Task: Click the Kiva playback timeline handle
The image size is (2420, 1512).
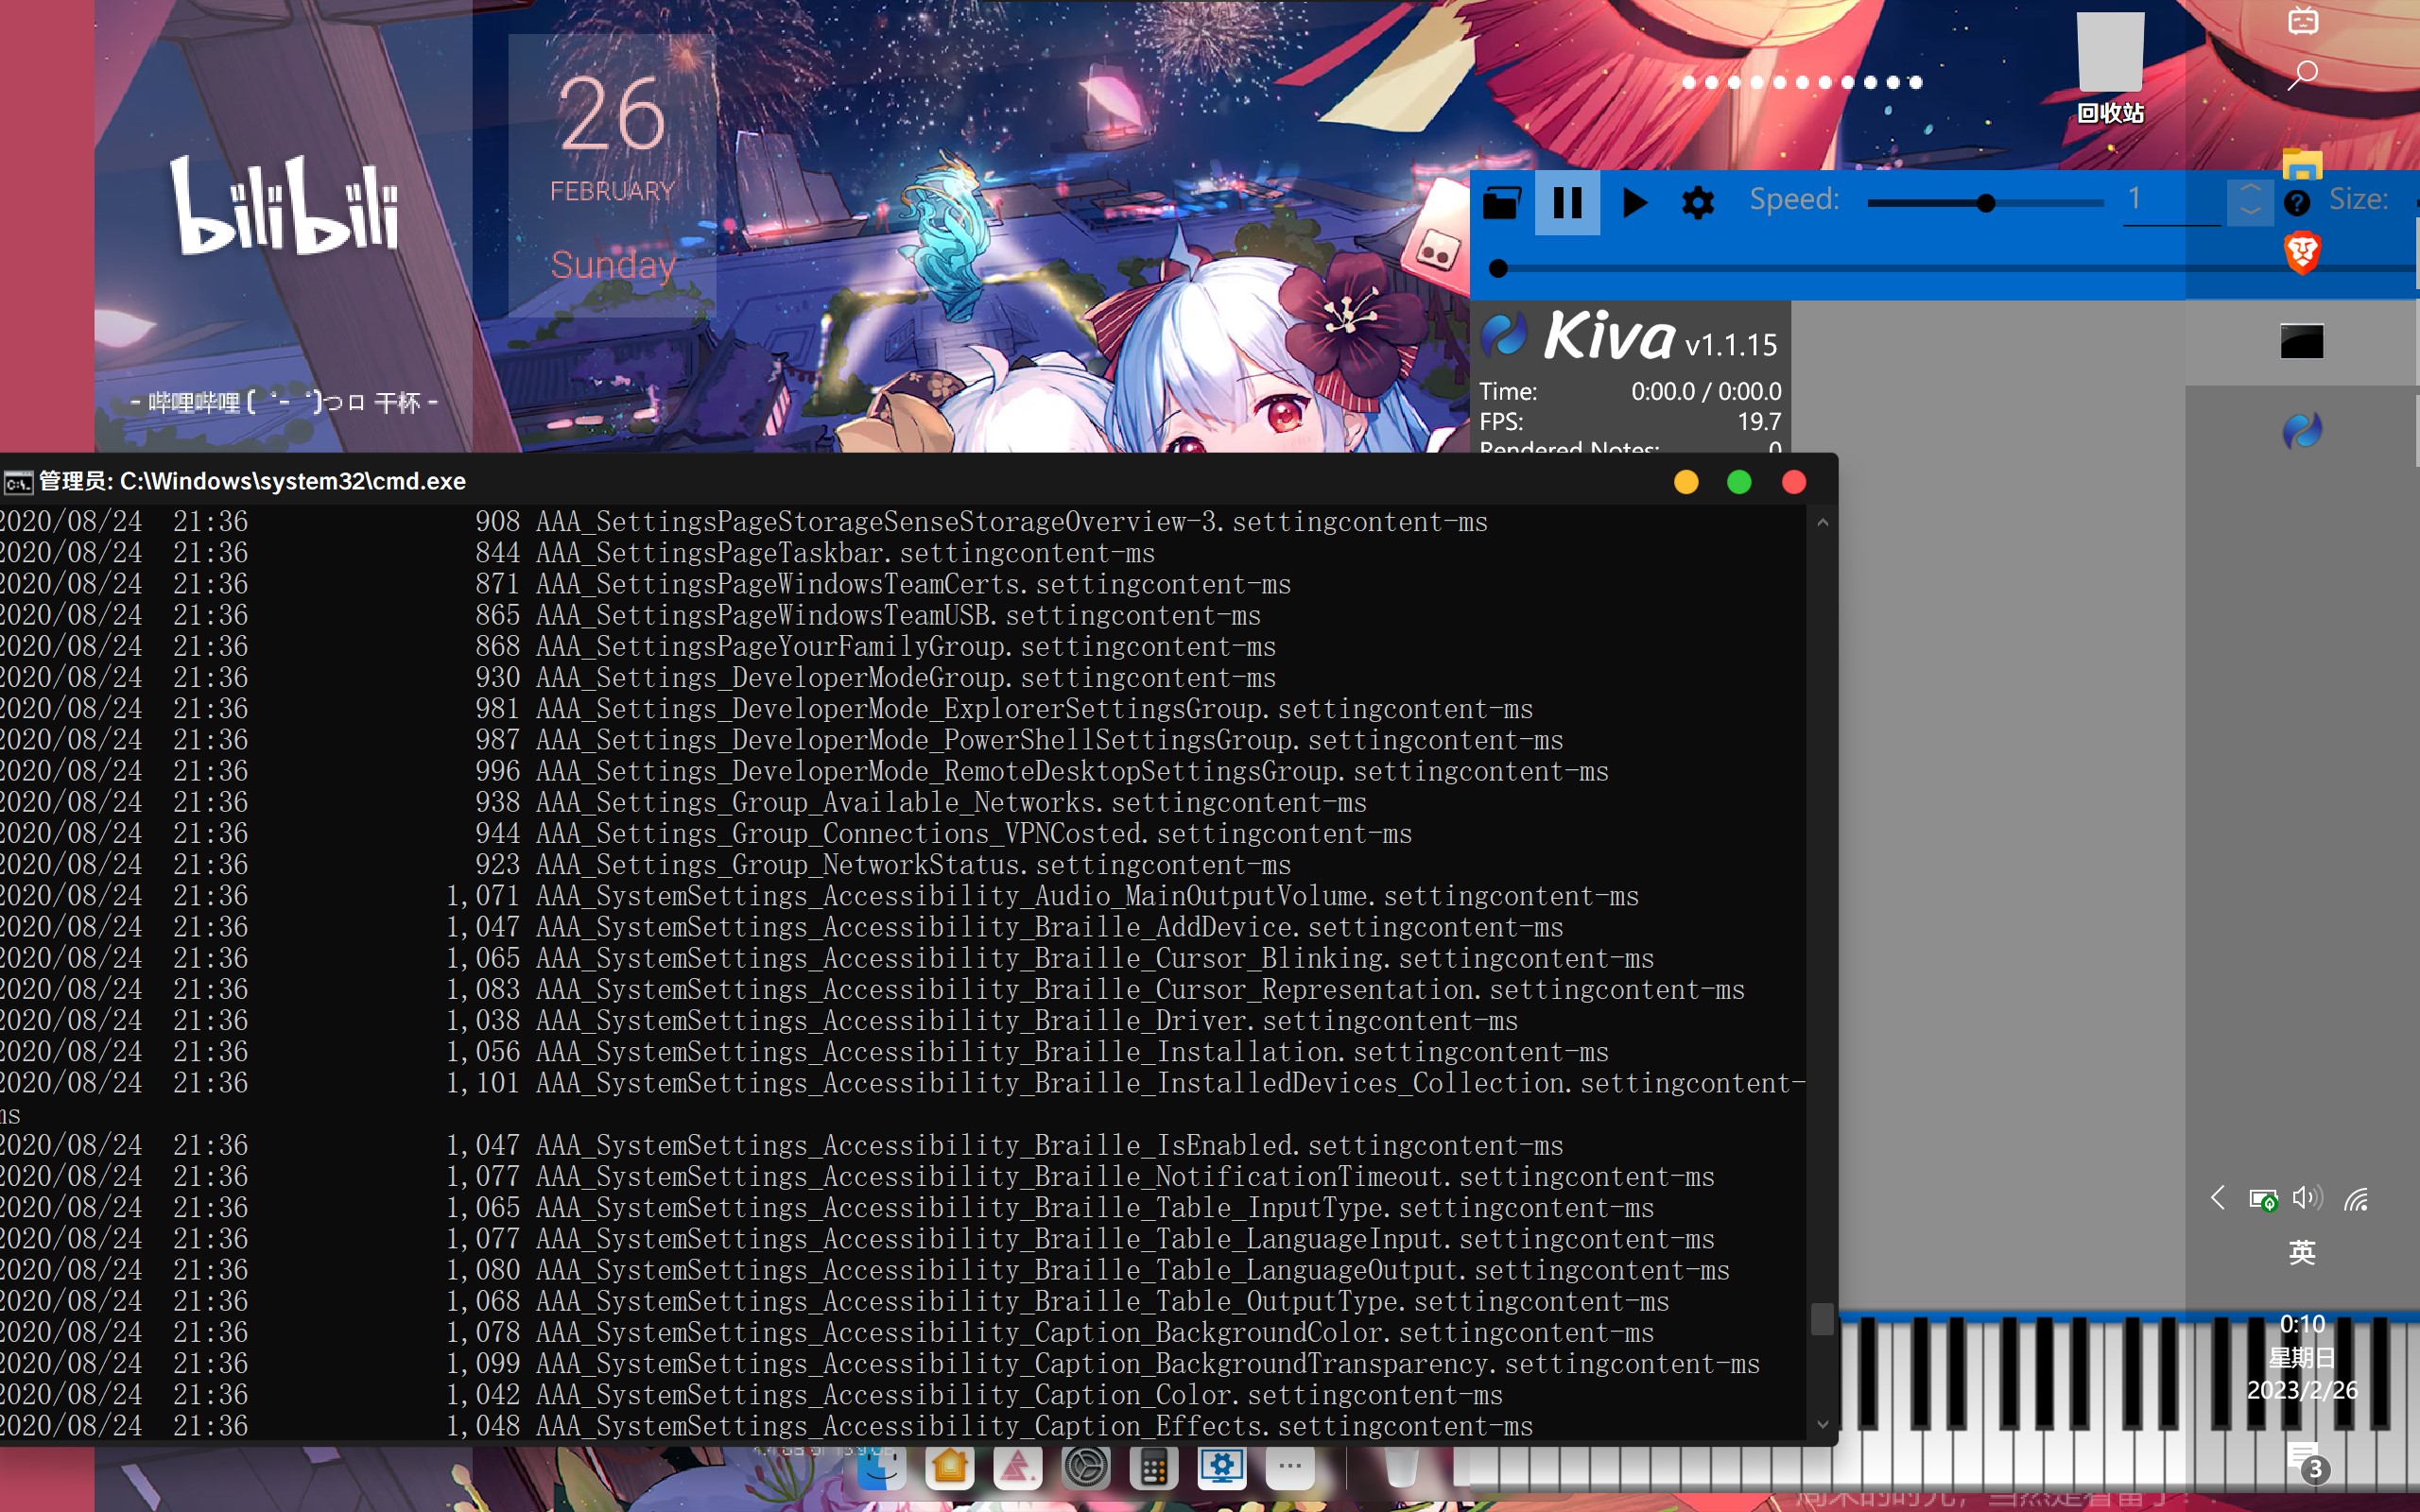Action: pos(1498,268)
